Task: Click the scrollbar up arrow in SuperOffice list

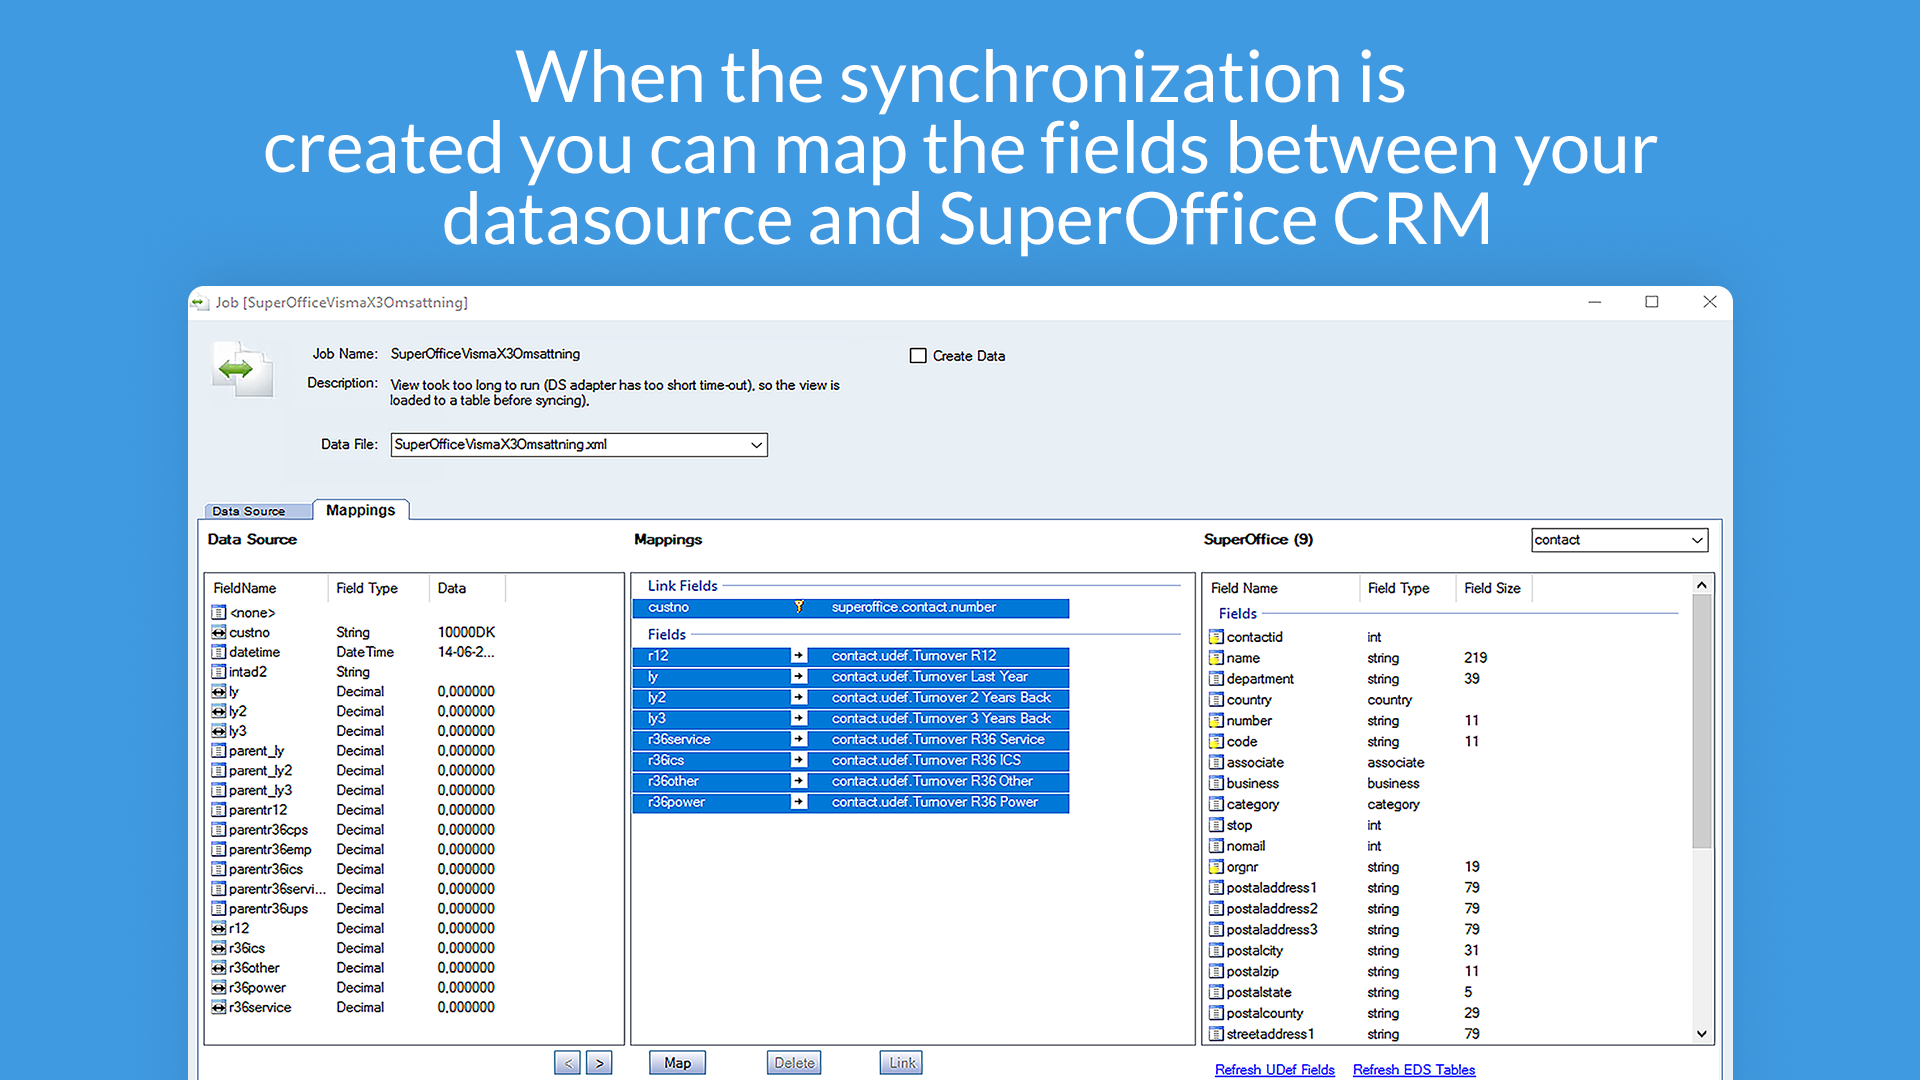Action: click(x=1702, y=585)
